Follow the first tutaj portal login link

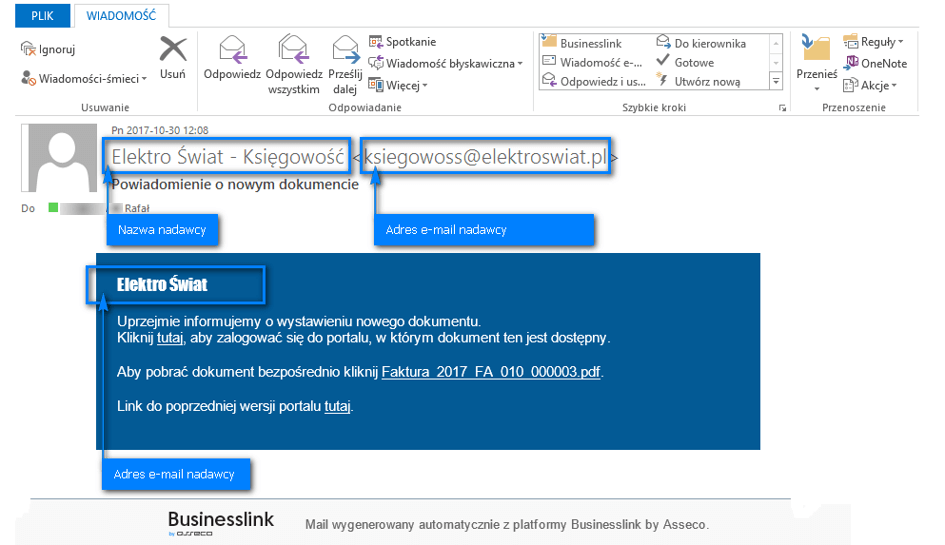click(170, 338)
